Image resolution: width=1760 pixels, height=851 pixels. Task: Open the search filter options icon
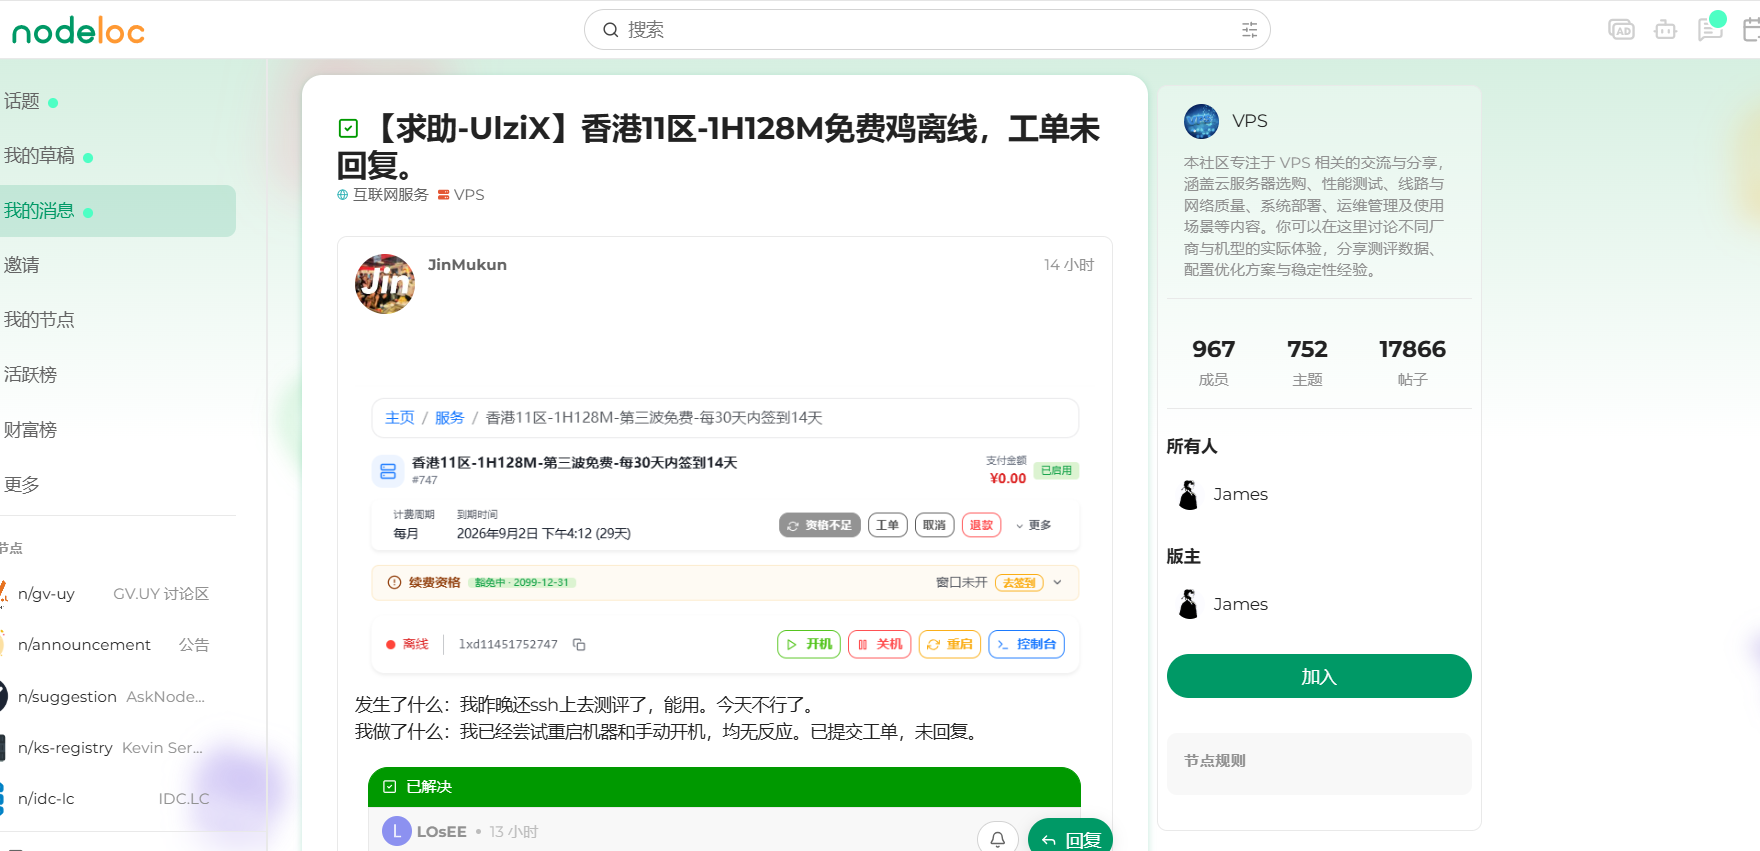[1249, 30]
